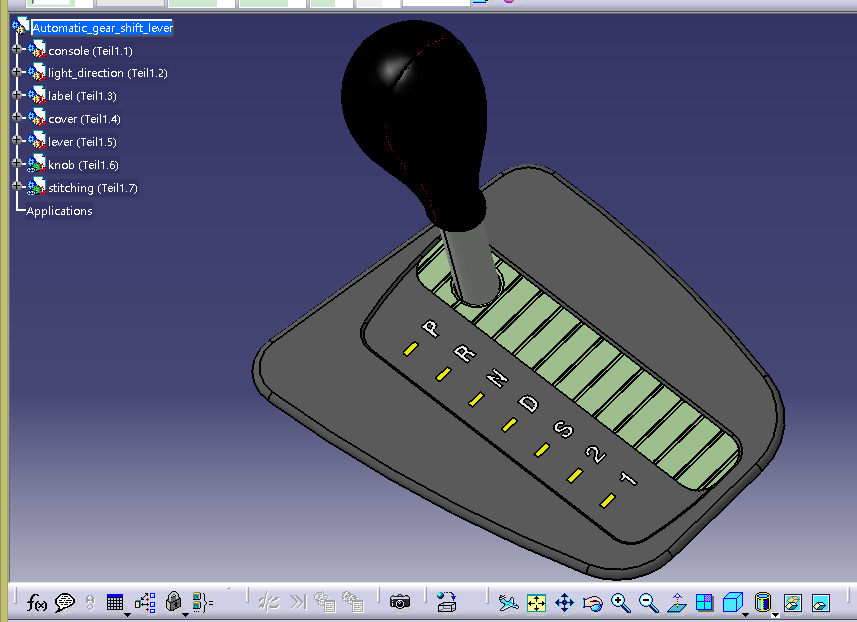
Task: Open the Lock icon dropdown arrow
Action: (x=185, y=615)
